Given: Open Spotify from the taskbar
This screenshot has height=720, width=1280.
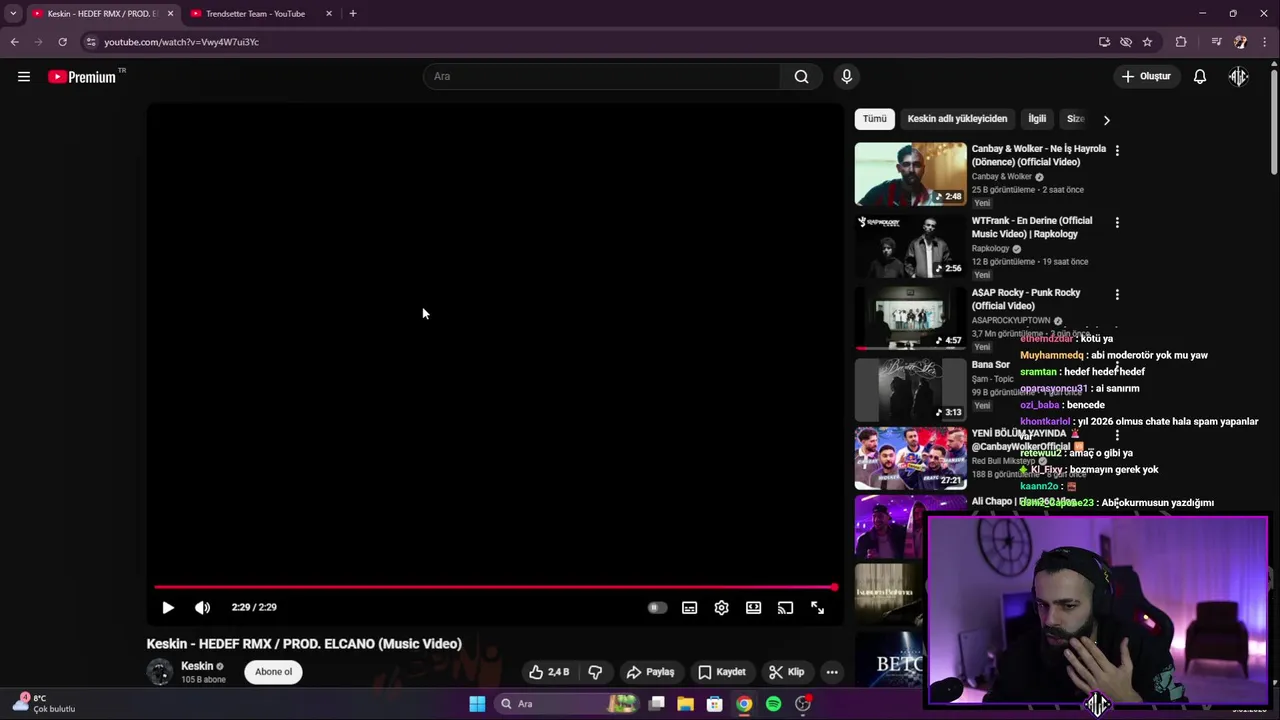Looking at the screenshot, I should [x=773, y=704].
